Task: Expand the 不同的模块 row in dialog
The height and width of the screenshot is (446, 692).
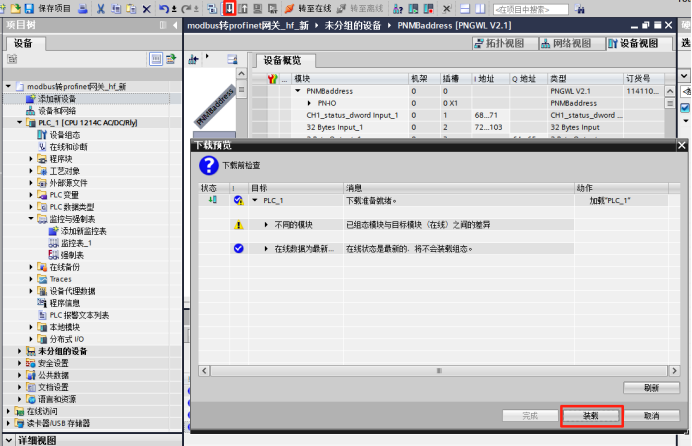Action: point(266,225)
